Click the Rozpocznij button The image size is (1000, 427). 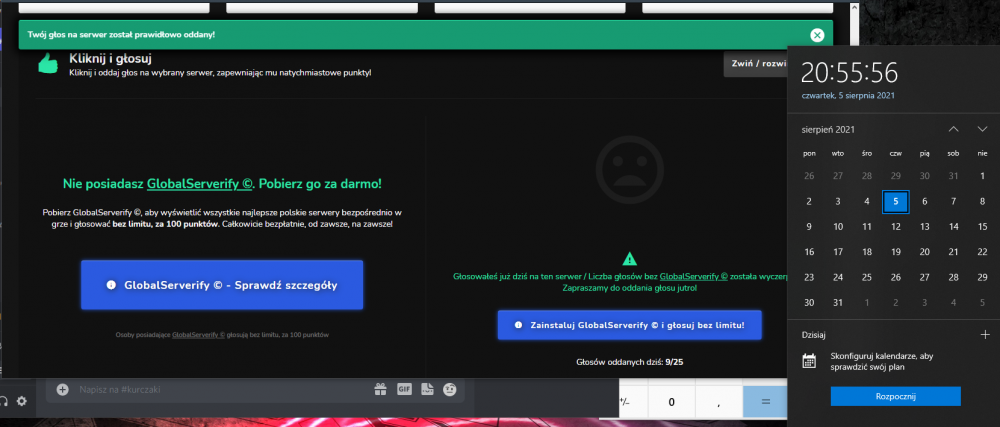(895, 396)
